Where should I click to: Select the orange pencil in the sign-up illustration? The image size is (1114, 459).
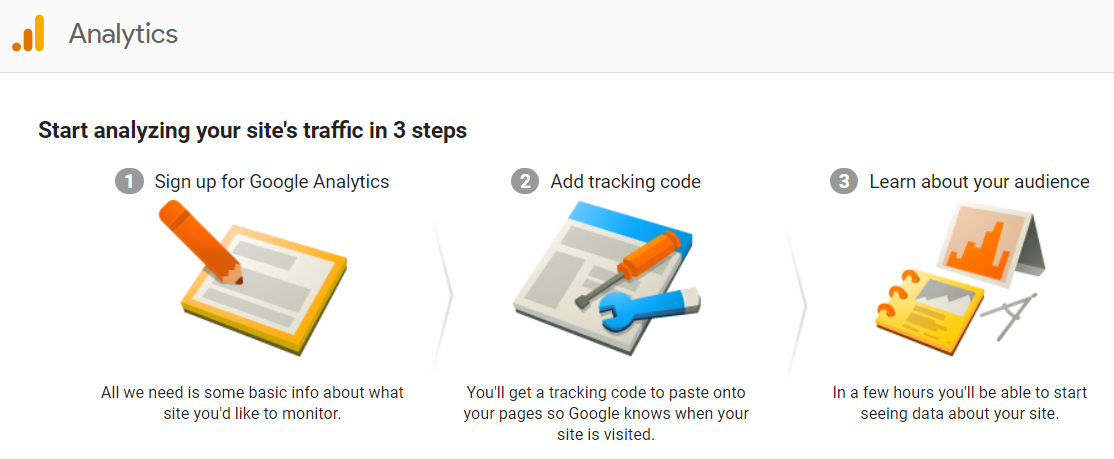point(200,243)
